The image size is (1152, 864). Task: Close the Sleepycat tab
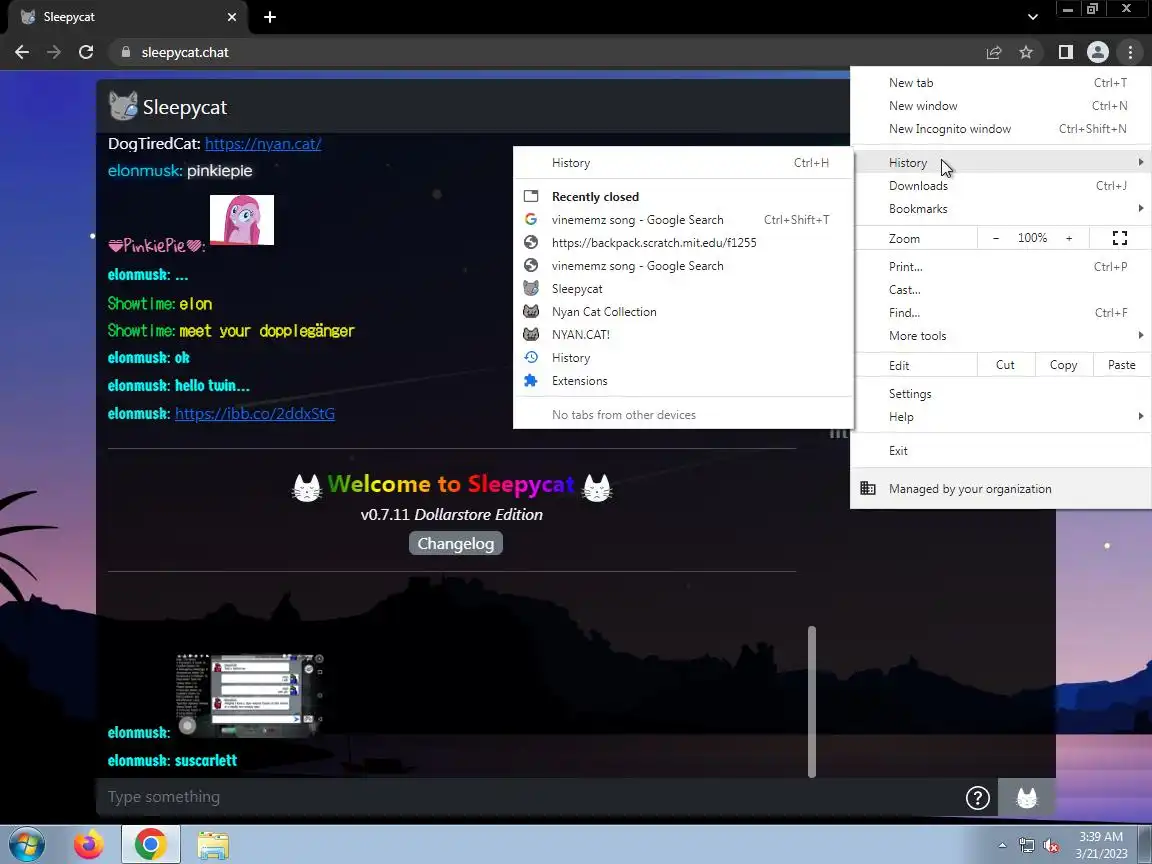point(232,17)
